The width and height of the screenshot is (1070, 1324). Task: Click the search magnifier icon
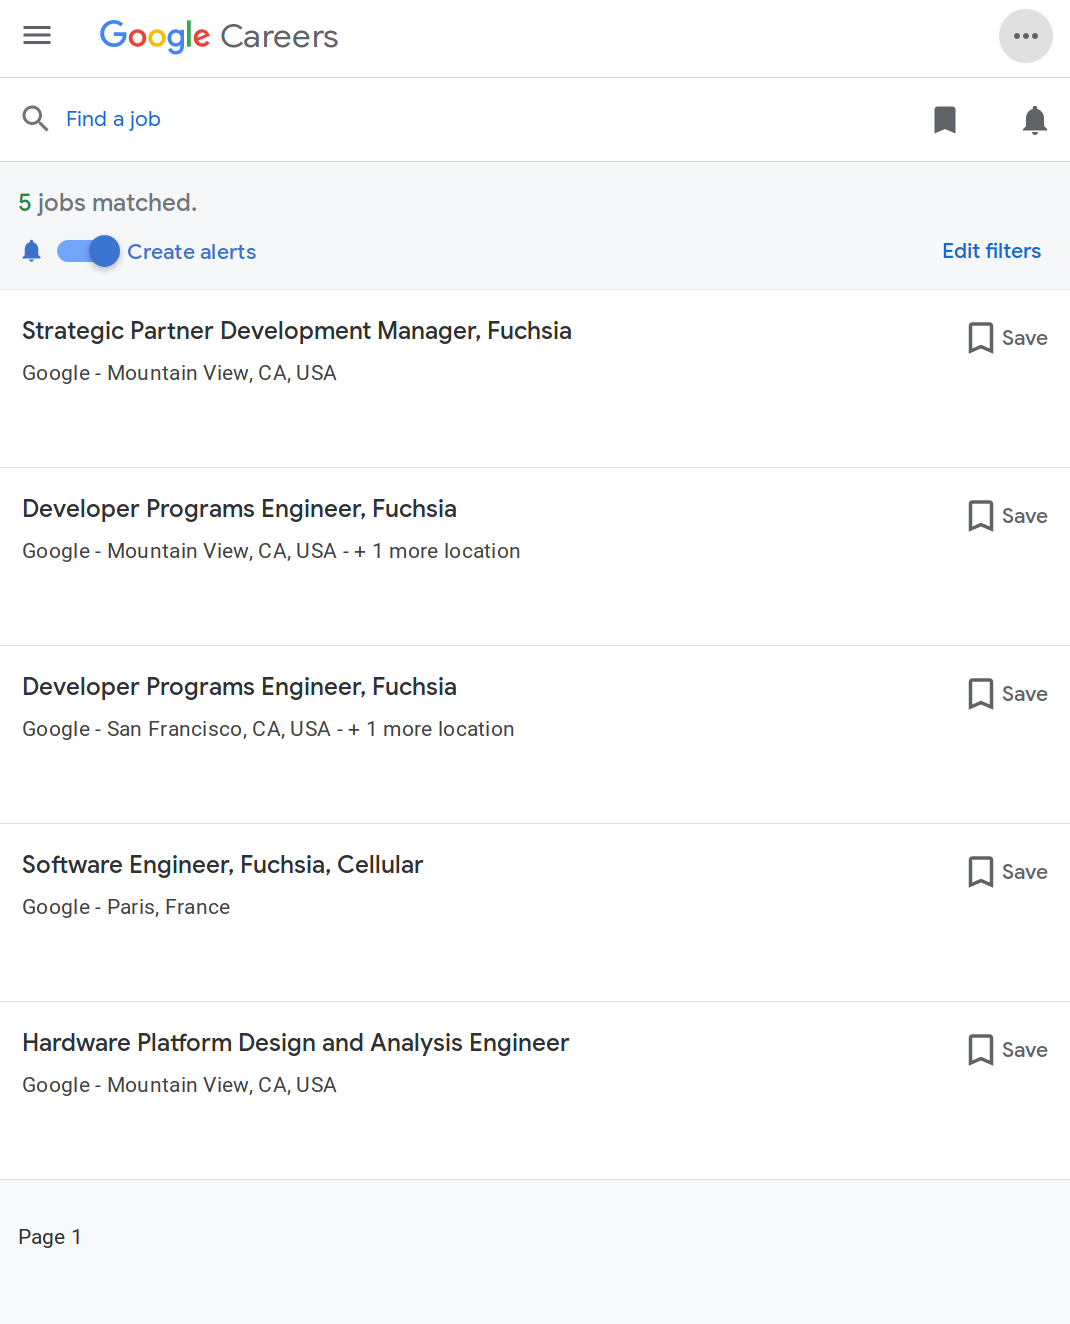coord(35,119)
